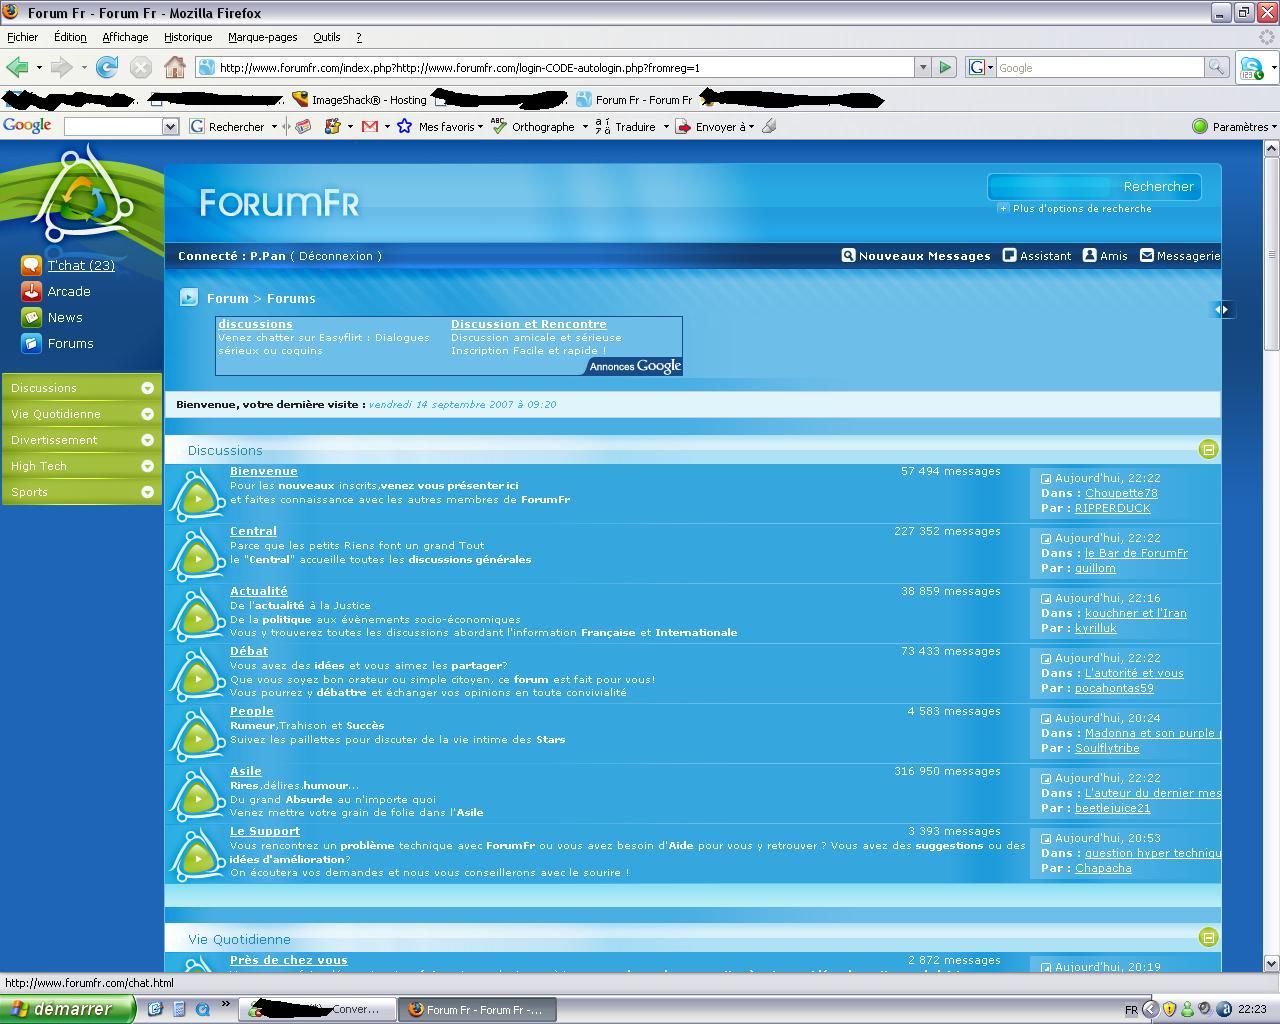Click the discussions Google ad link
The height and width of the screenshot is (1024, 1280).
point(255,324)
